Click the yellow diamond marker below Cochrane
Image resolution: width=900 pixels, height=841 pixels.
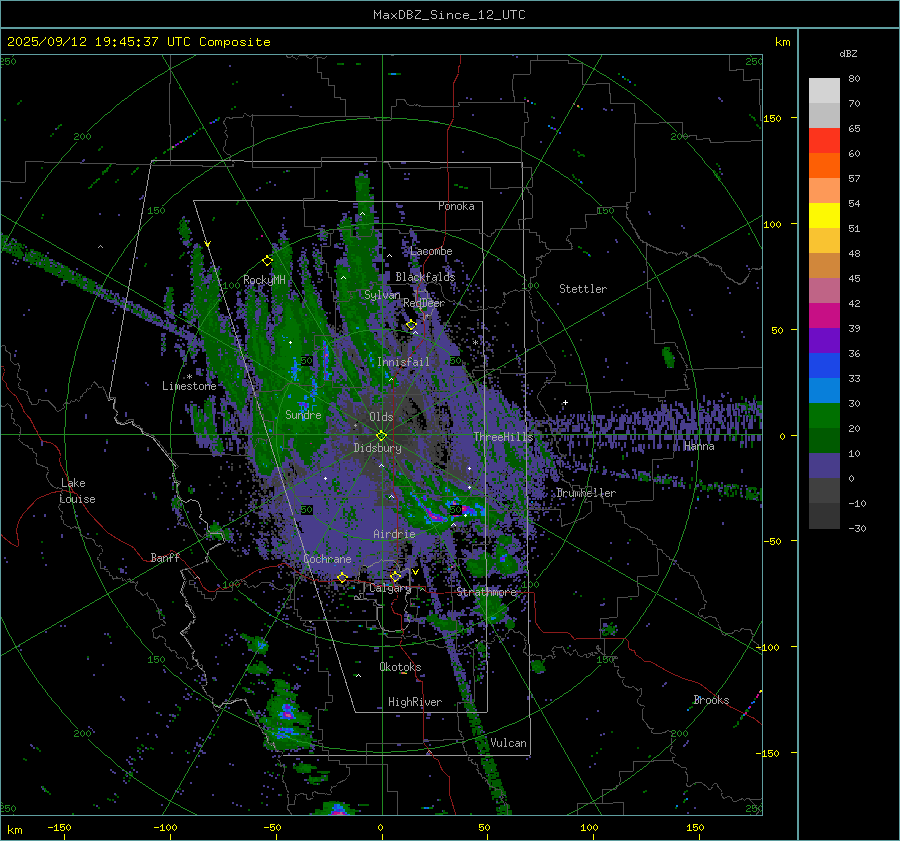coord(342,577)
